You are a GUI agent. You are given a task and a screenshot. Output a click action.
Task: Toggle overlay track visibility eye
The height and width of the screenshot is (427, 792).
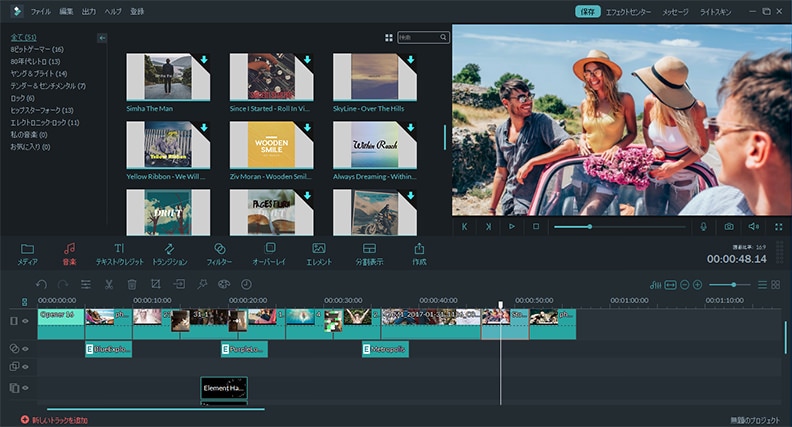click(x=25, y=367)
